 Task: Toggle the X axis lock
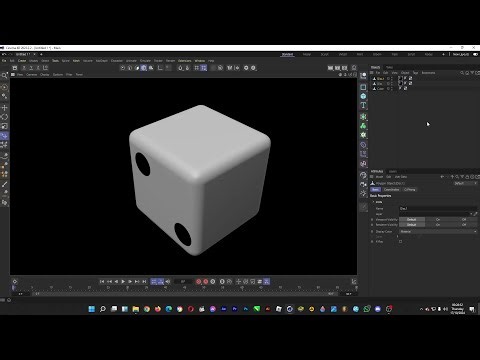tap(24, 68)
